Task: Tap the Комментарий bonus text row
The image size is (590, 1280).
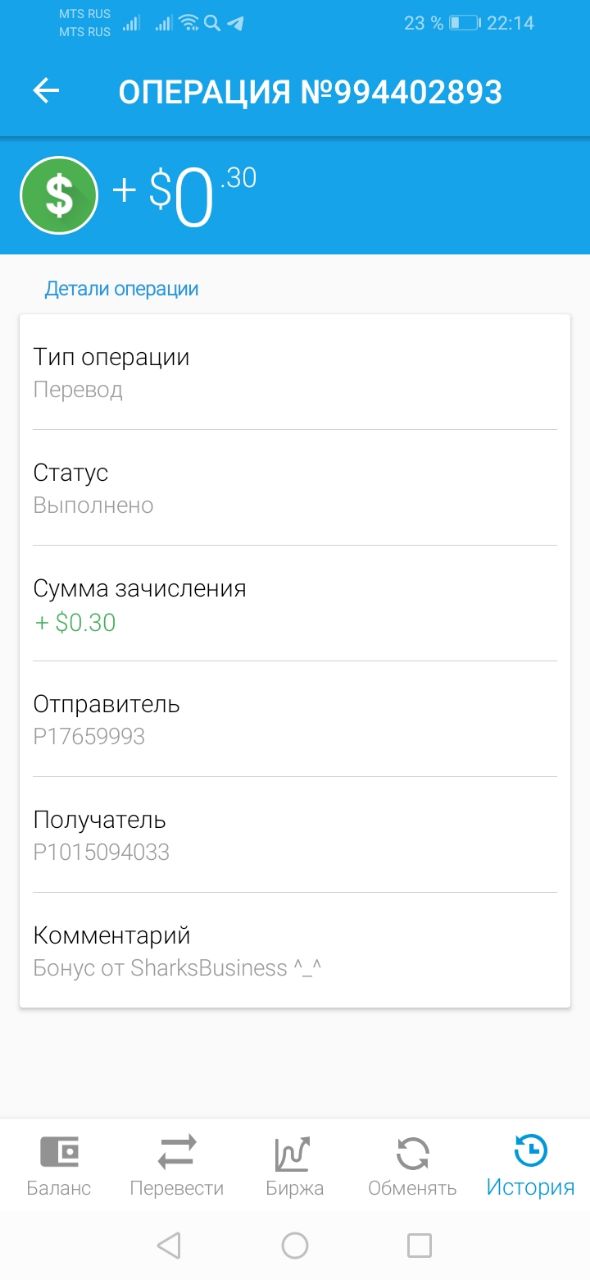Action: [x=295, y=951]
